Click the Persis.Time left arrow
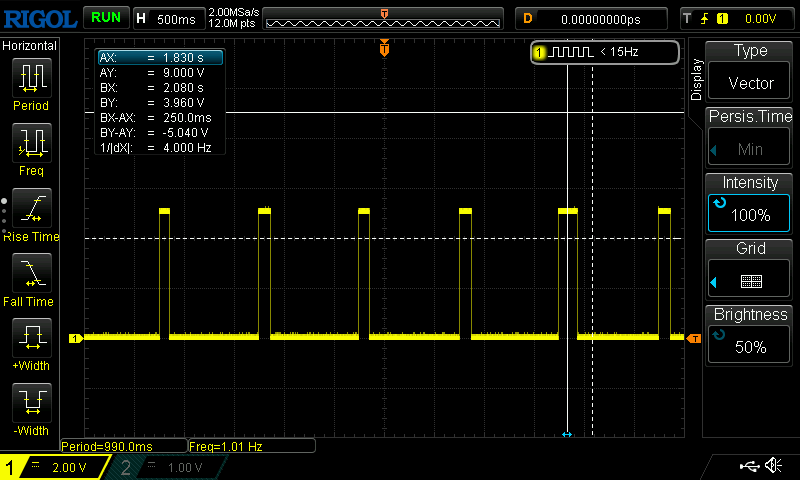Image resolution: width=800 pixels, height=480 pixels. (x=714, y=150)
